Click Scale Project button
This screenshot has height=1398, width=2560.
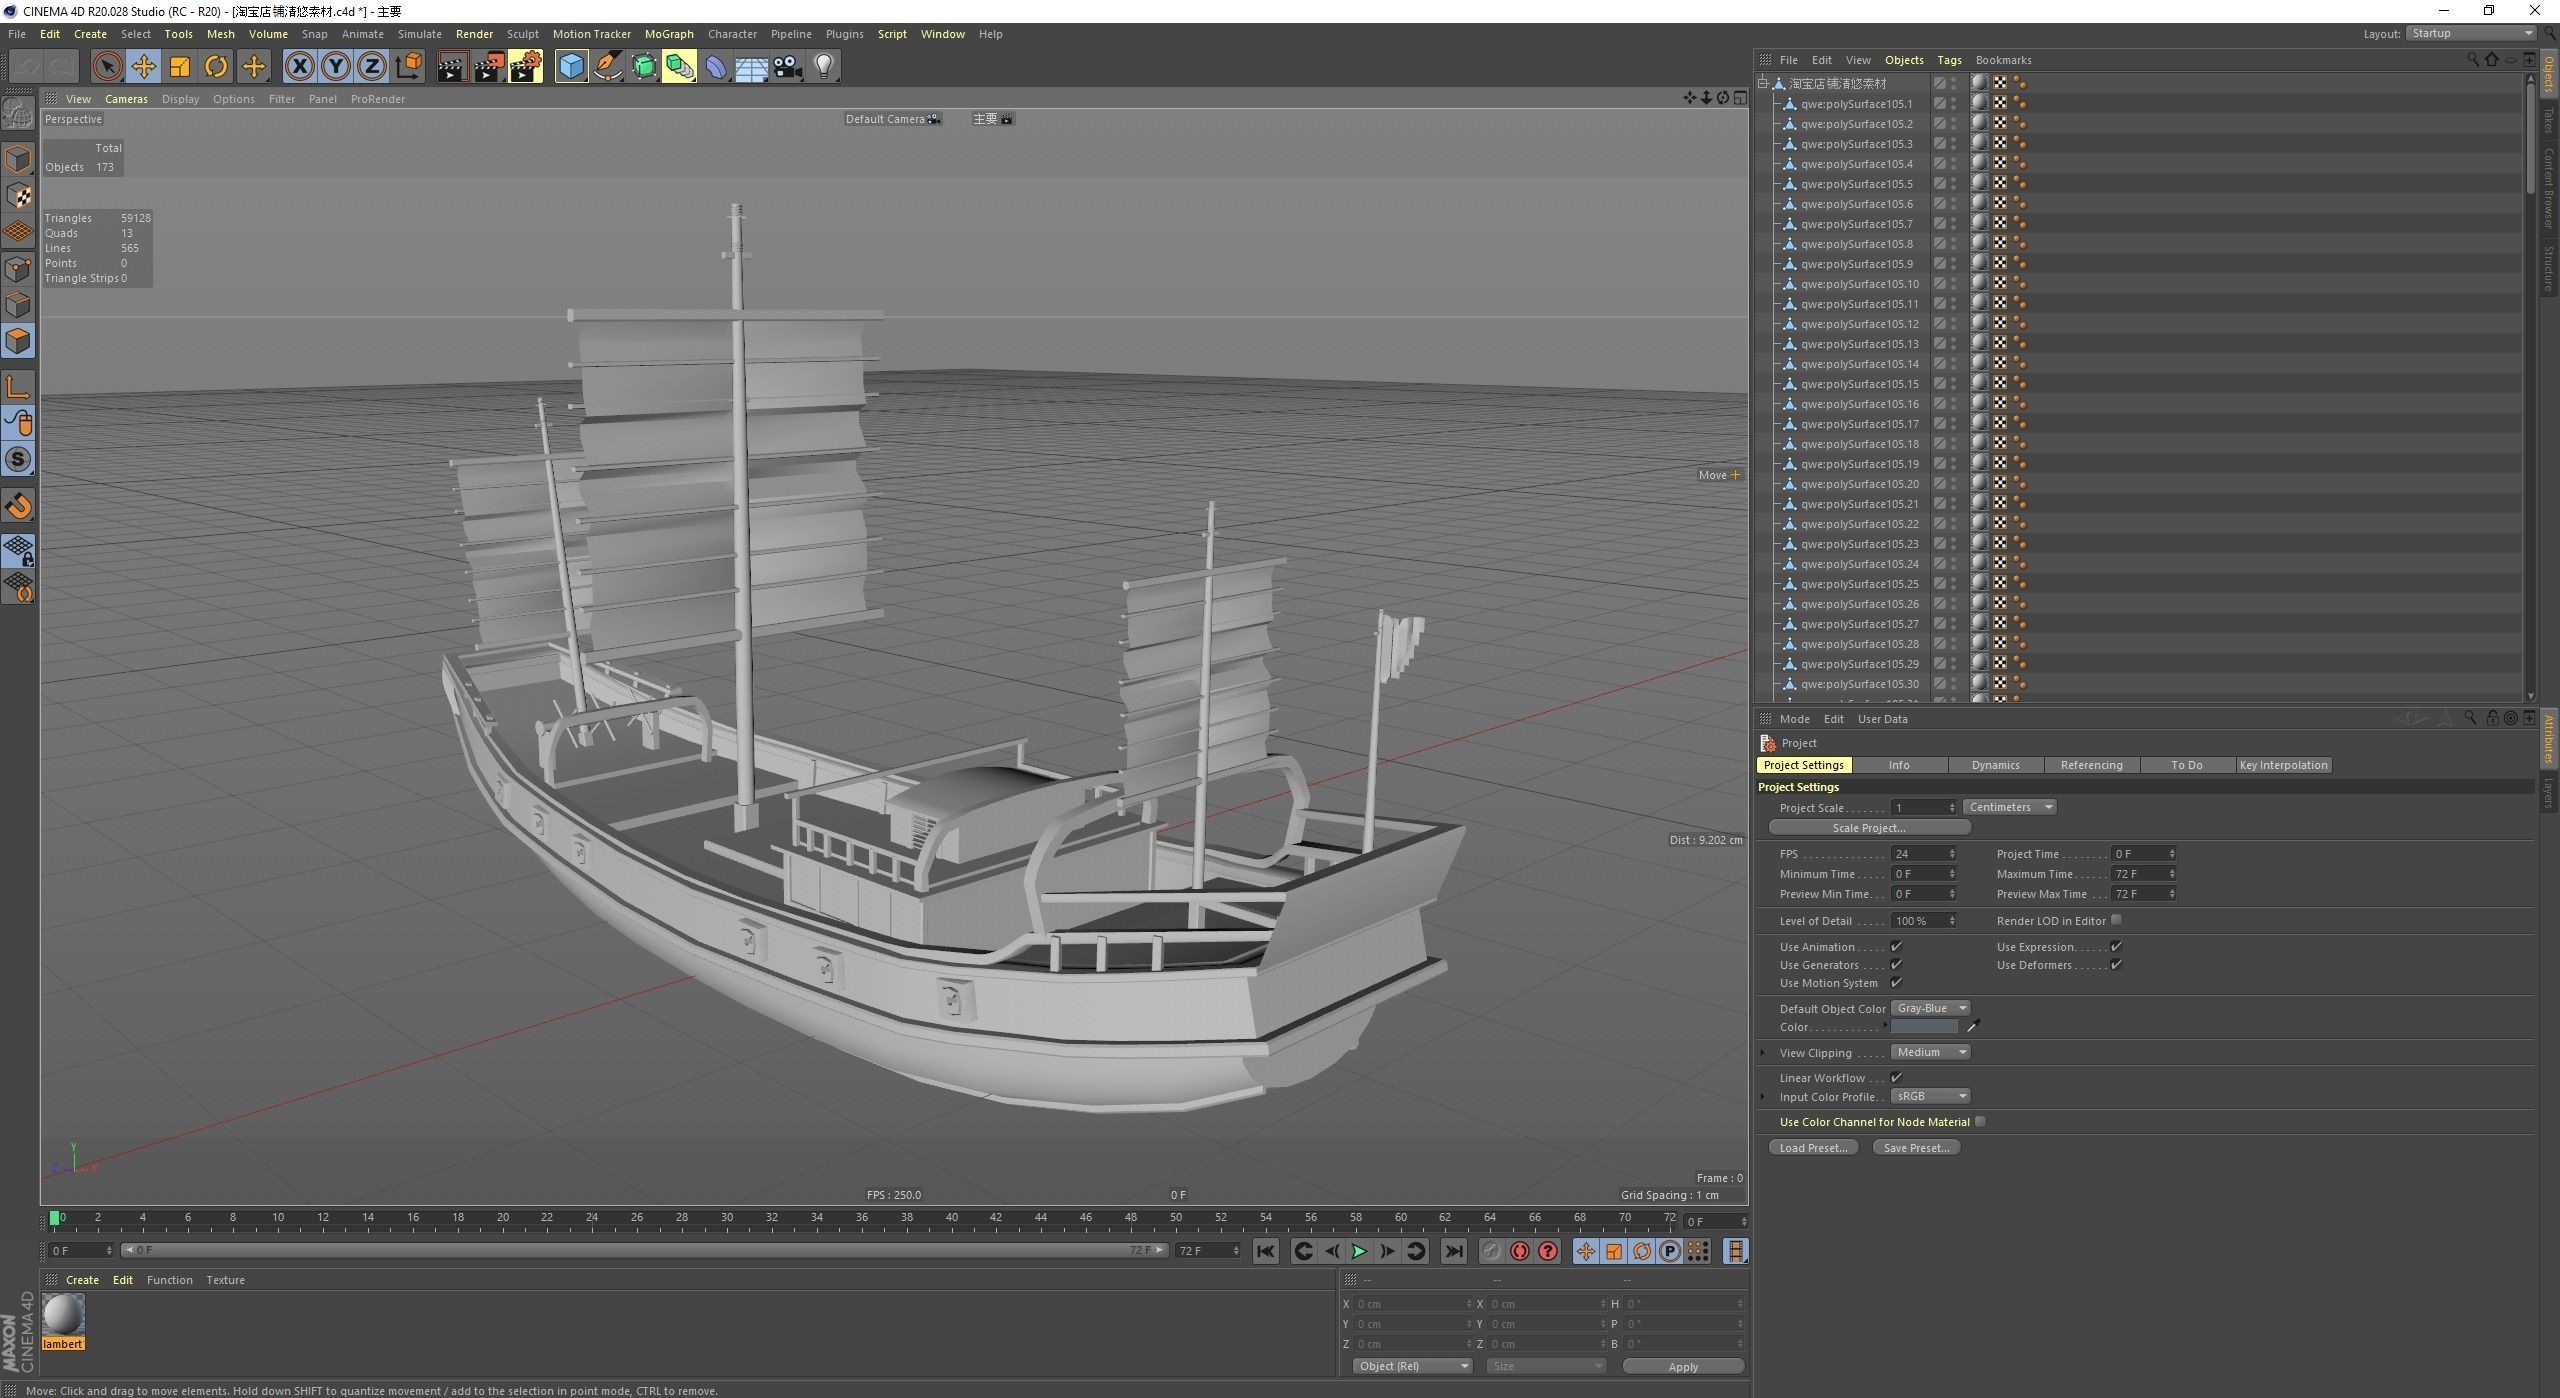[x=1869, y=828]
